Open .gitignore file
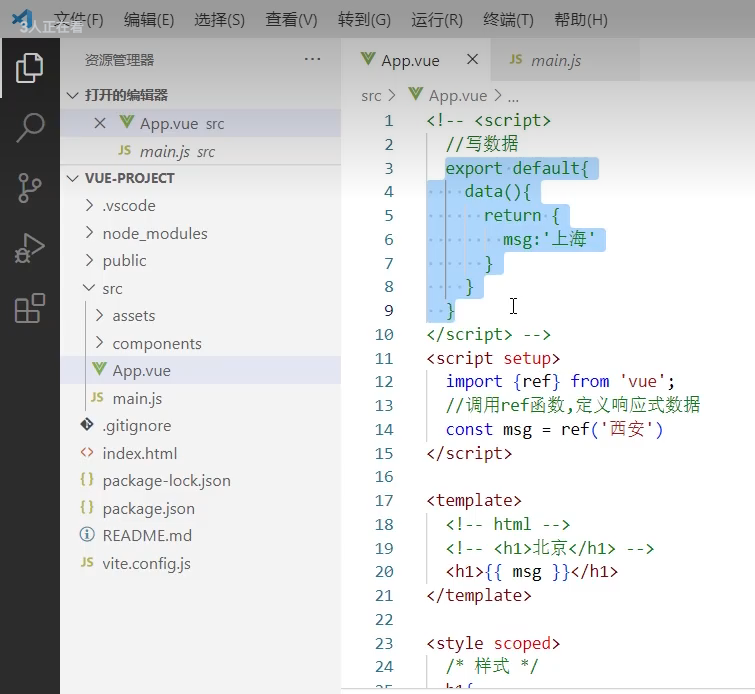The image size is (755, 694). (201, 425)
